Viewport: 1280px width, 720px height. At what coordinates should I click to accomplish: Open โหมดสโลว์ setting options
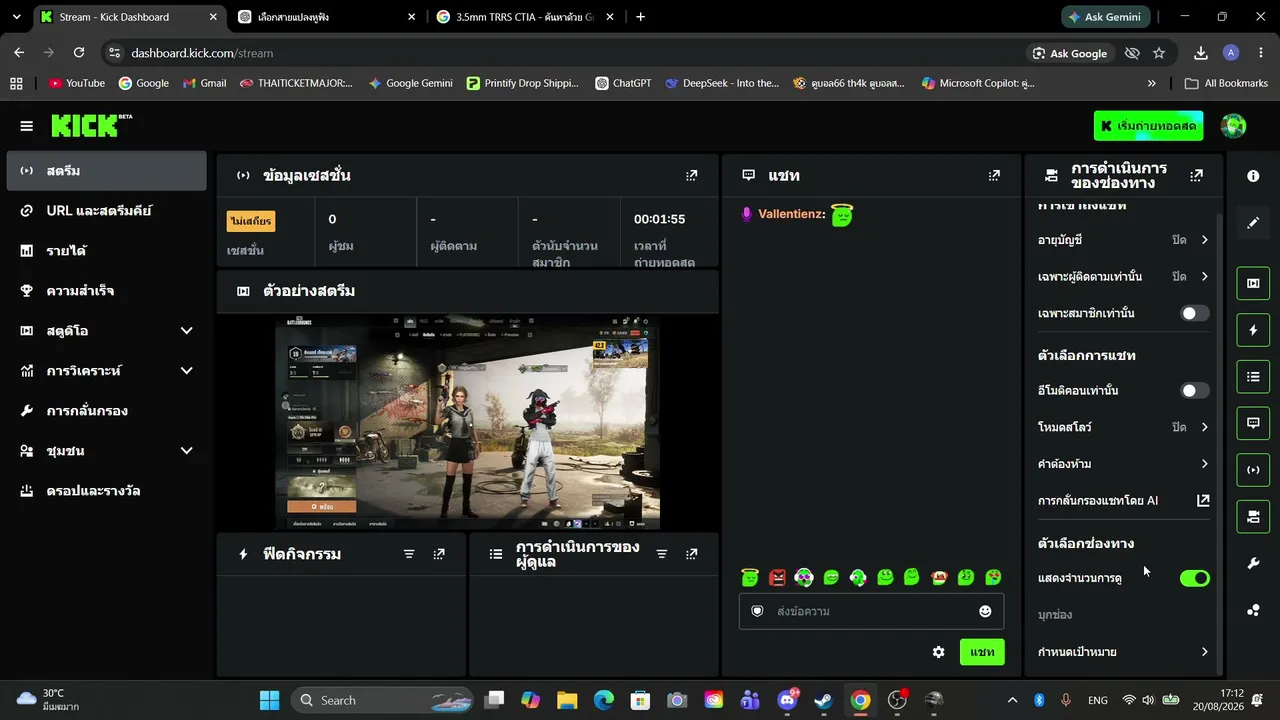1124,427
